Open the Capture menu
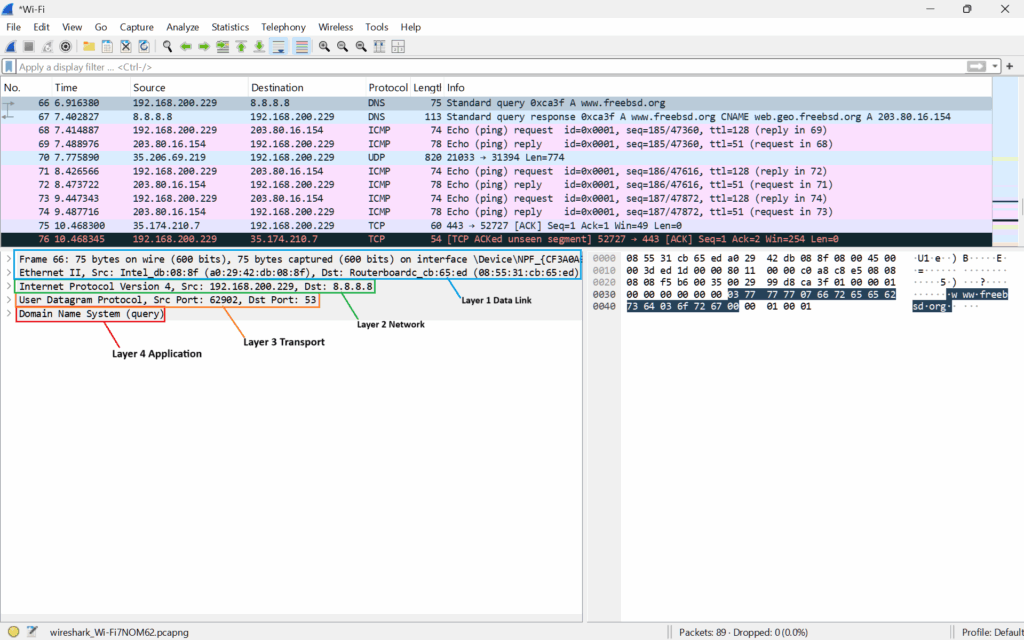 [136, 27]
